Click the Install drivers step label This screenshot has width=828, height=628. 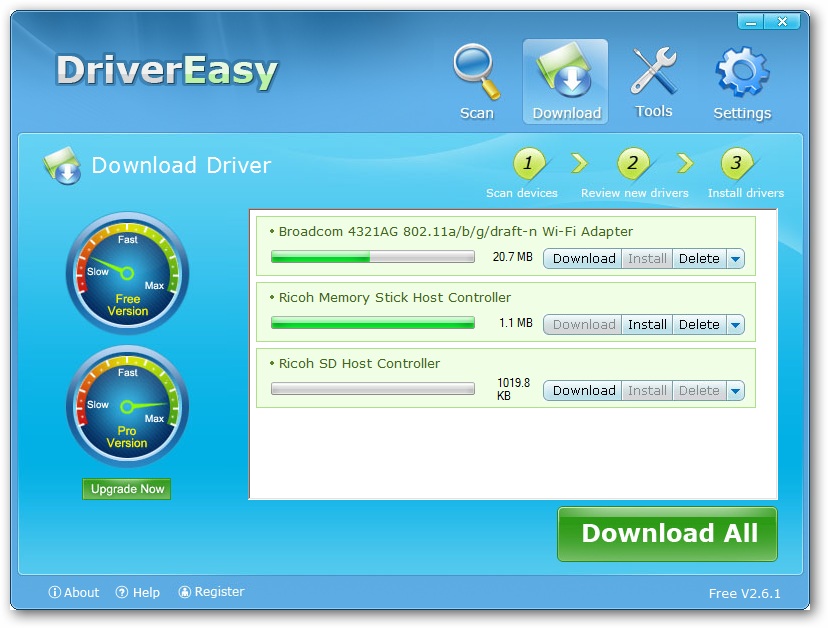tap(746, 193)
